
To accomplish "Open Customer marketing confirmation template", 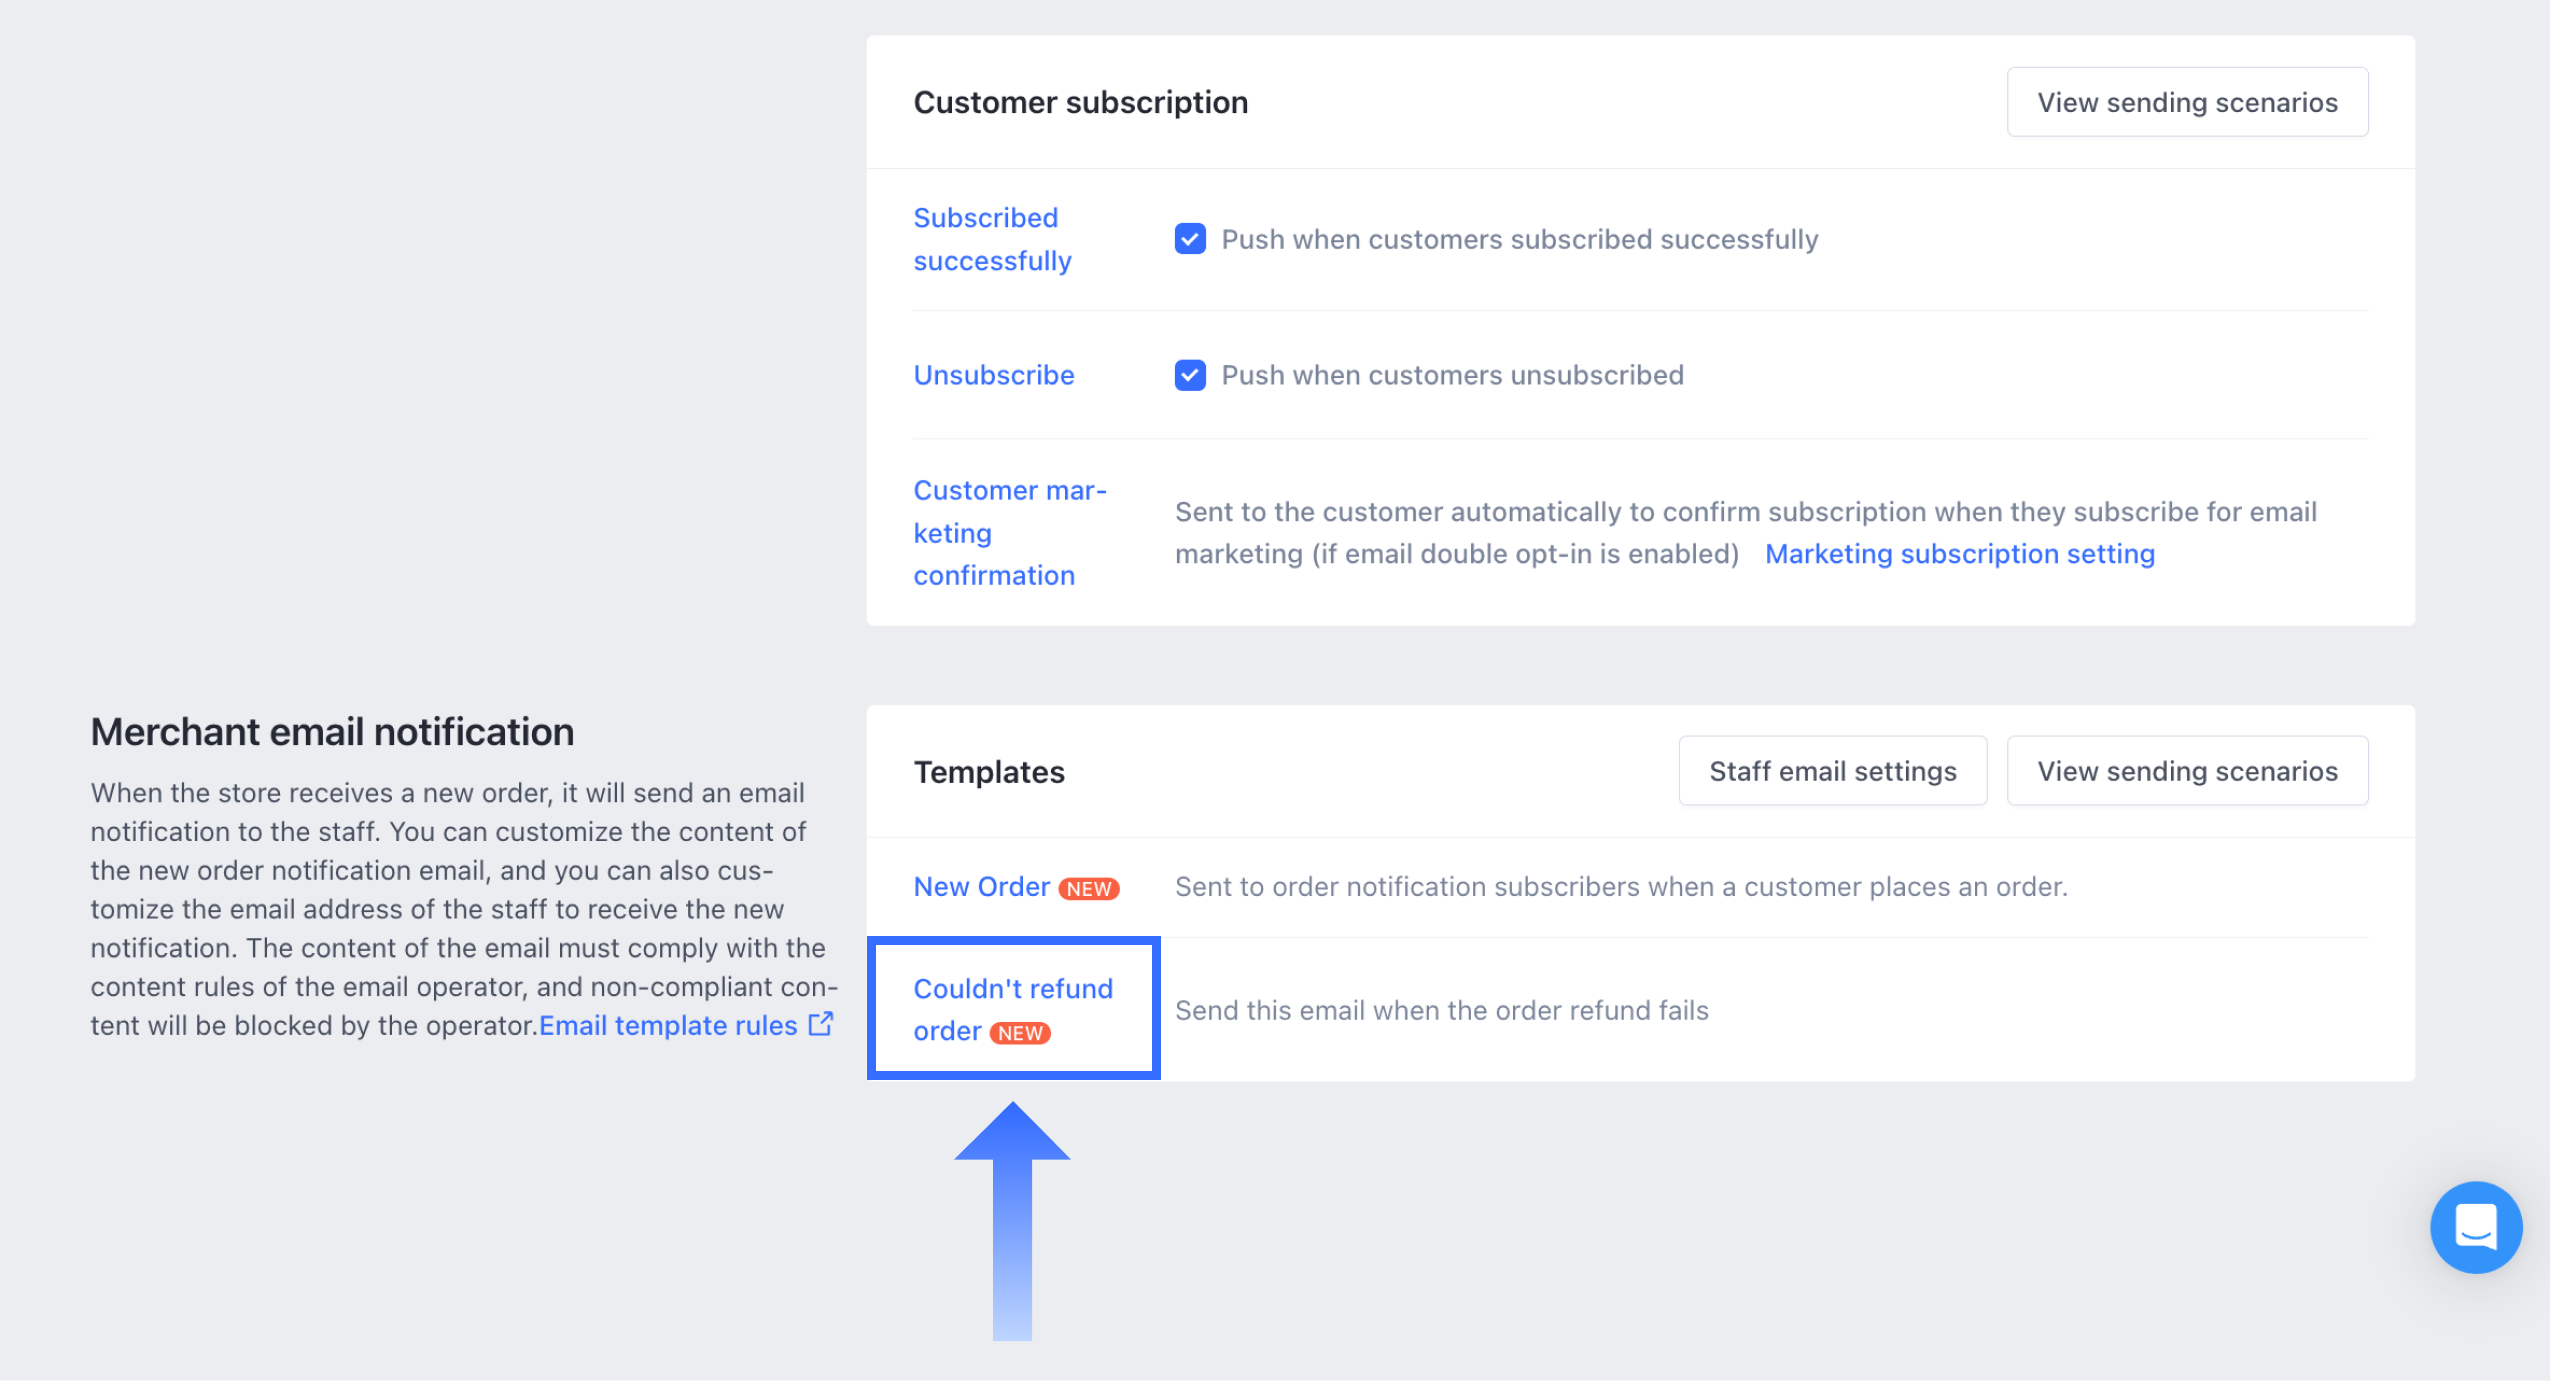I will point(1010,532).
